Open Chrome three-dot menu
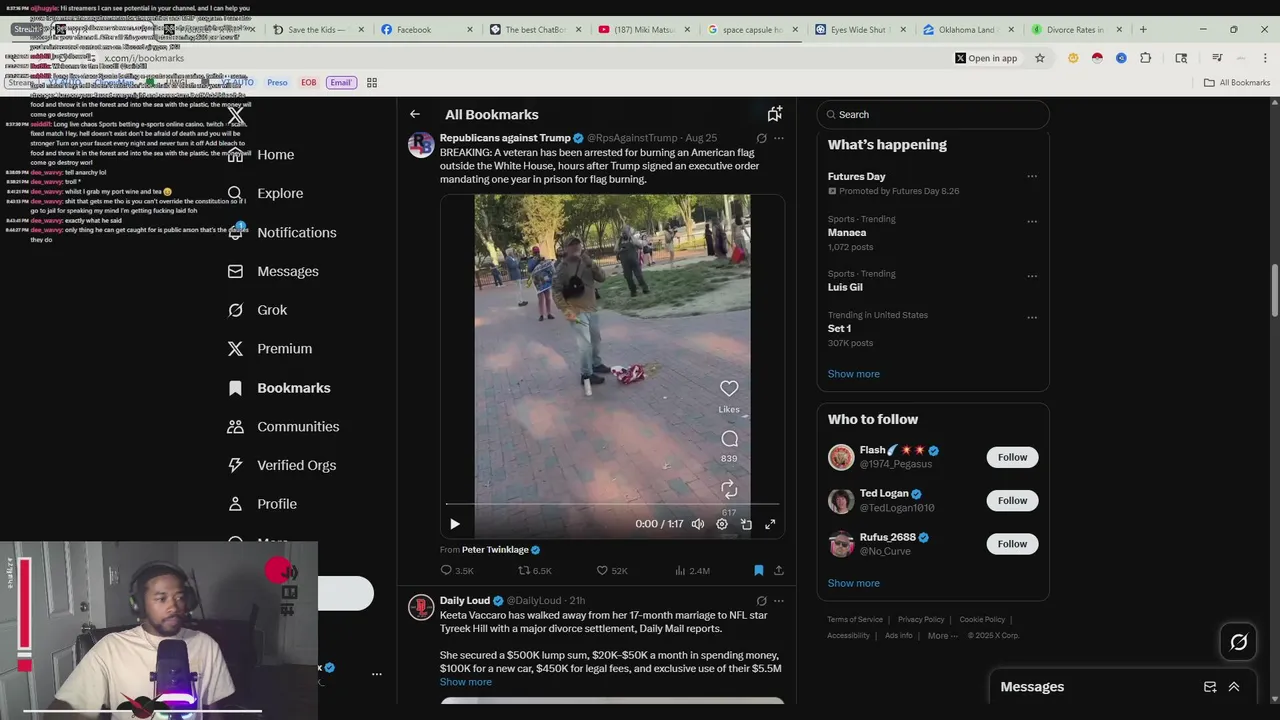Image resolution: width=1280 pixels, height=720 pixels. click(x=1265, y=58)
